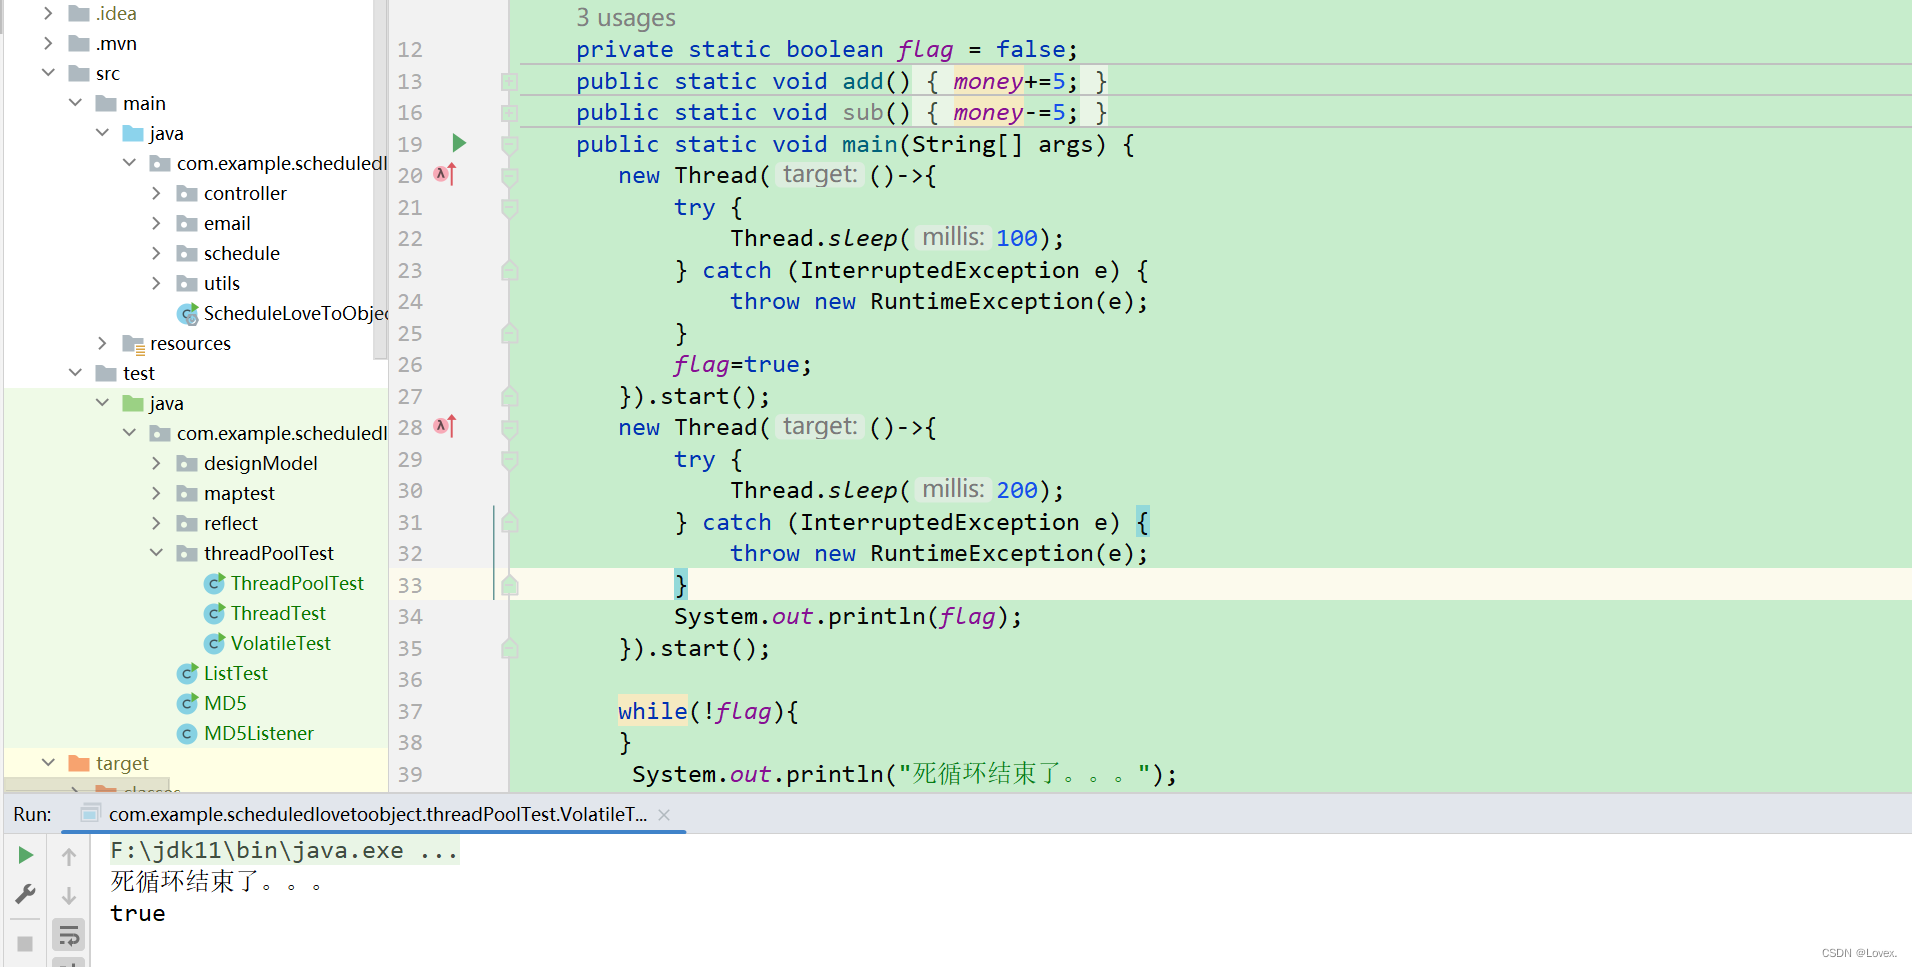Click the reflect package icon
The width and height of the screenshot is (1912, 967).
[187, 523]
